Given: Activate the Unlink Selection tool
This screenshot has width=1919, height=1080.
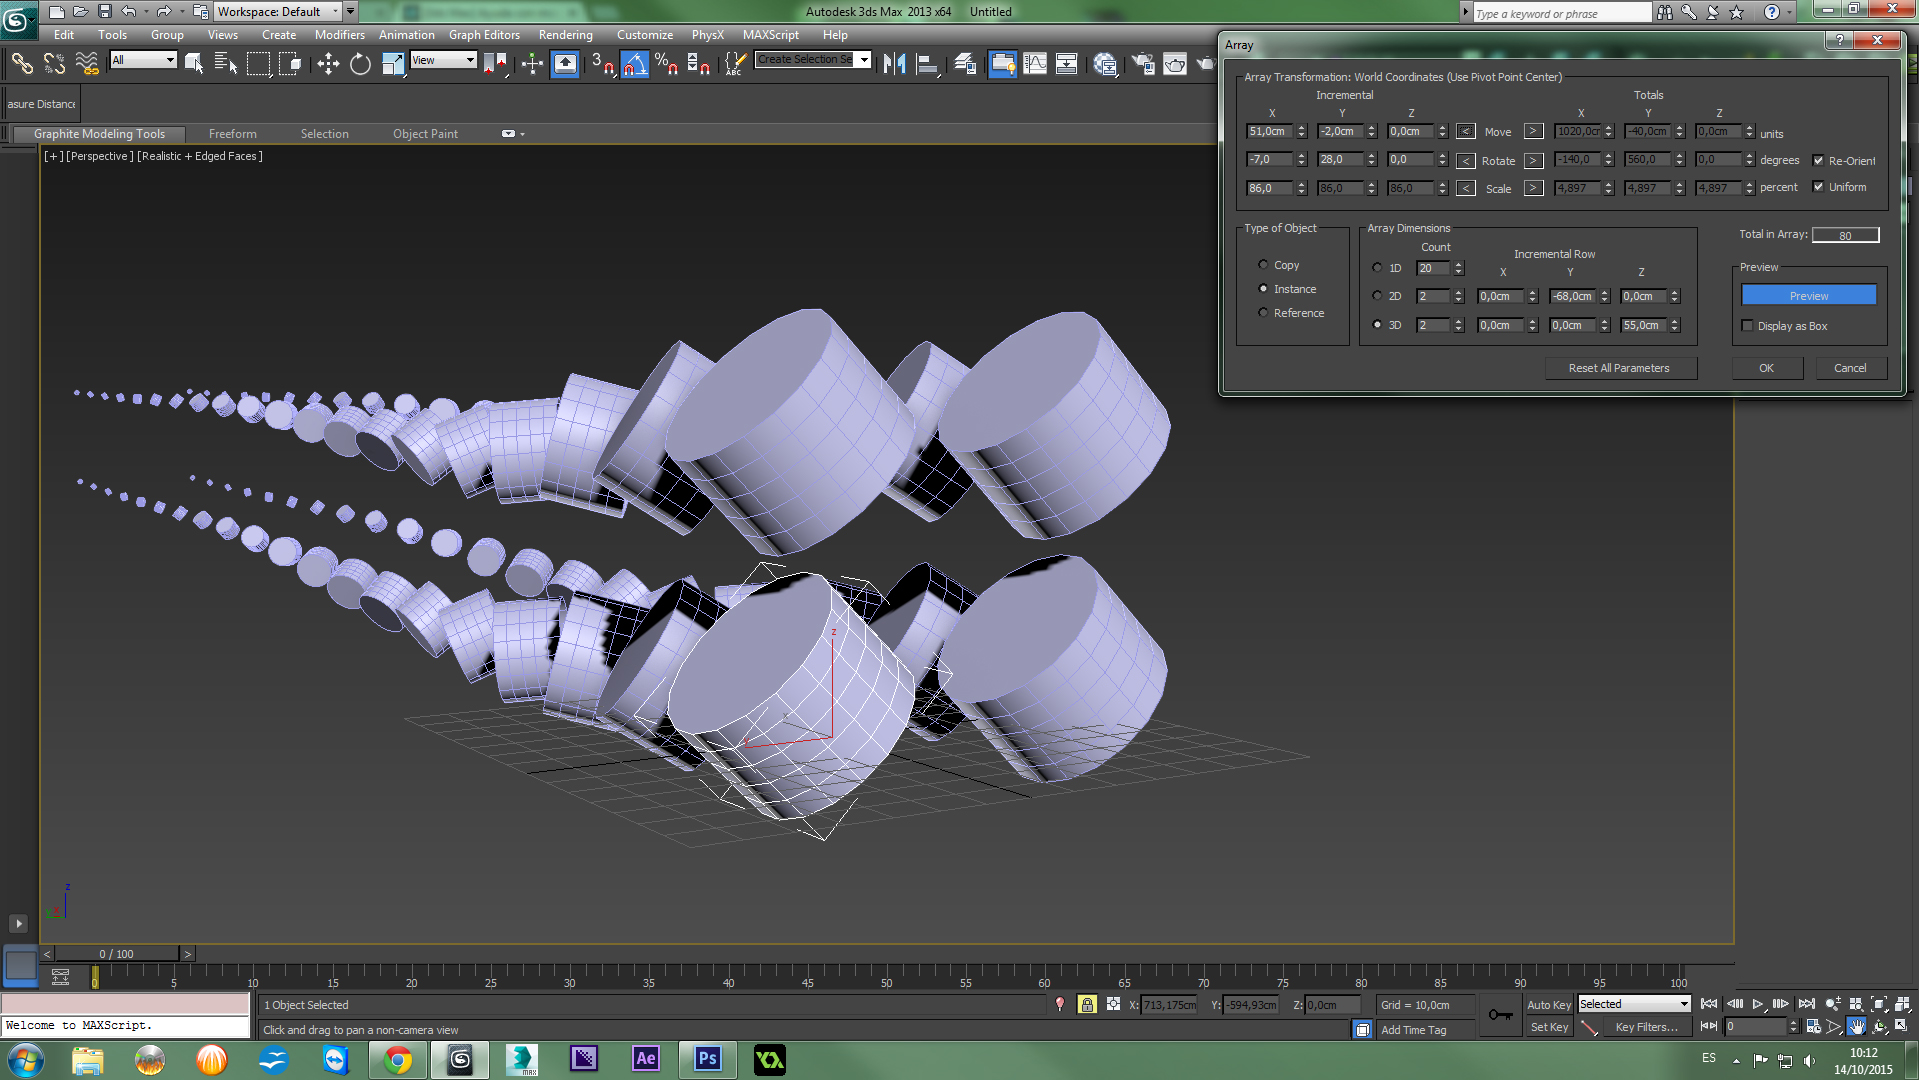Looking at the screenshot, I should (54, 64).
